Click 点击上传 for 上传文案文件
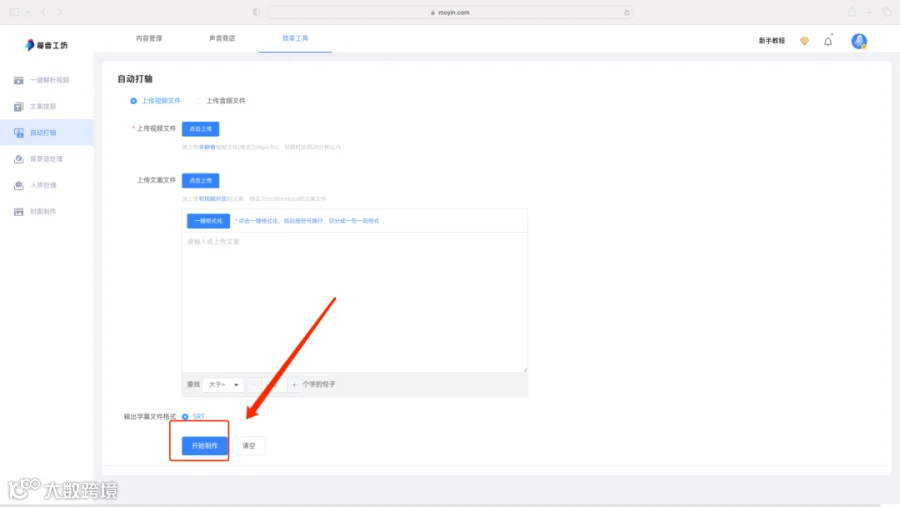Screen dimensions: 900x507 [x=200, y=181]
